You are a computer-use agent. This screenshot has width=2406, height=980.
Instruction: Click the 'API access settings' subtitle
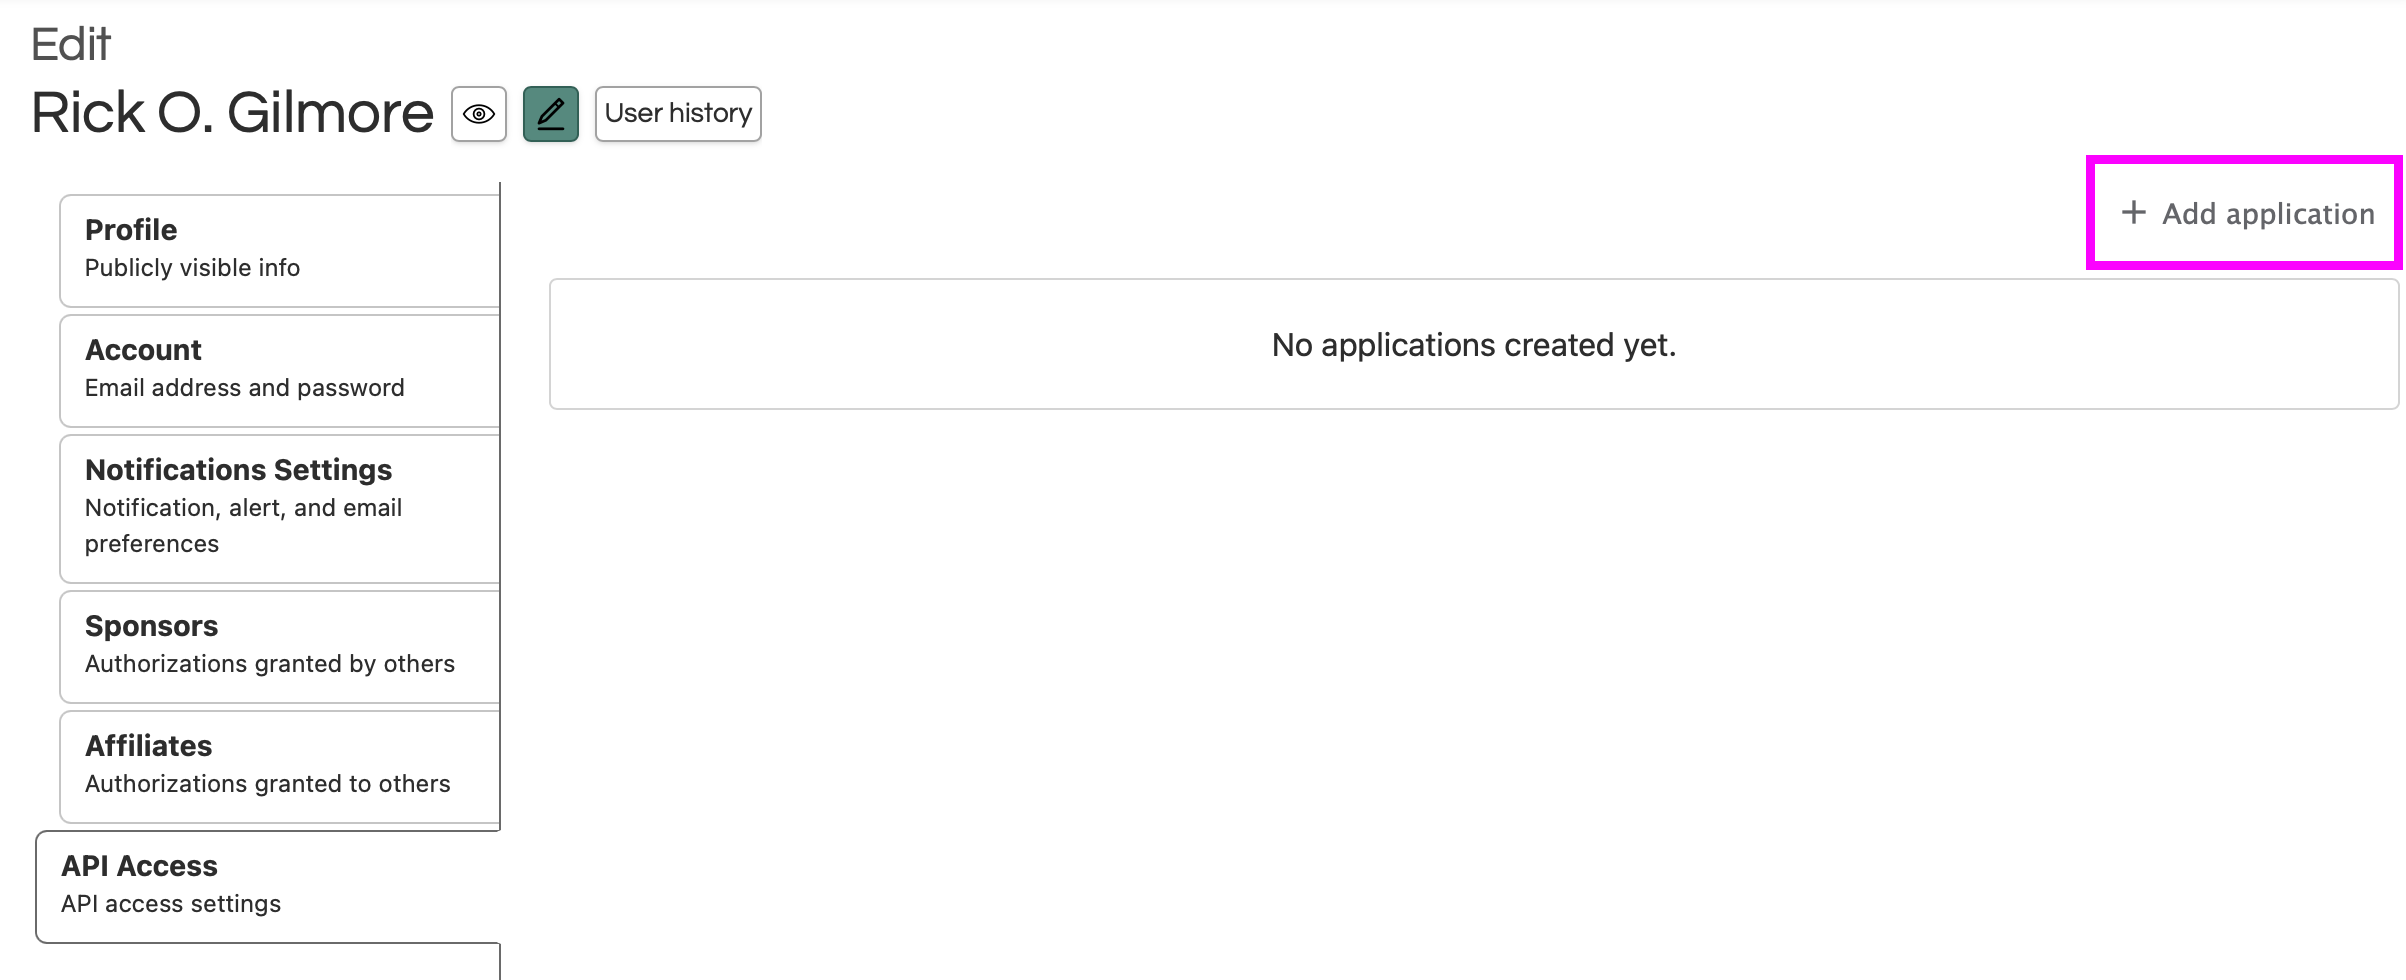171,904
